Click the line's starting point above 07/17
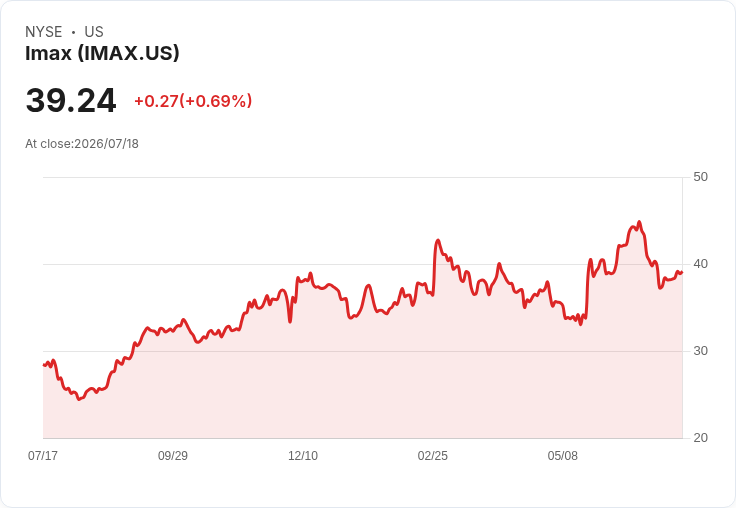 point(44,365)
